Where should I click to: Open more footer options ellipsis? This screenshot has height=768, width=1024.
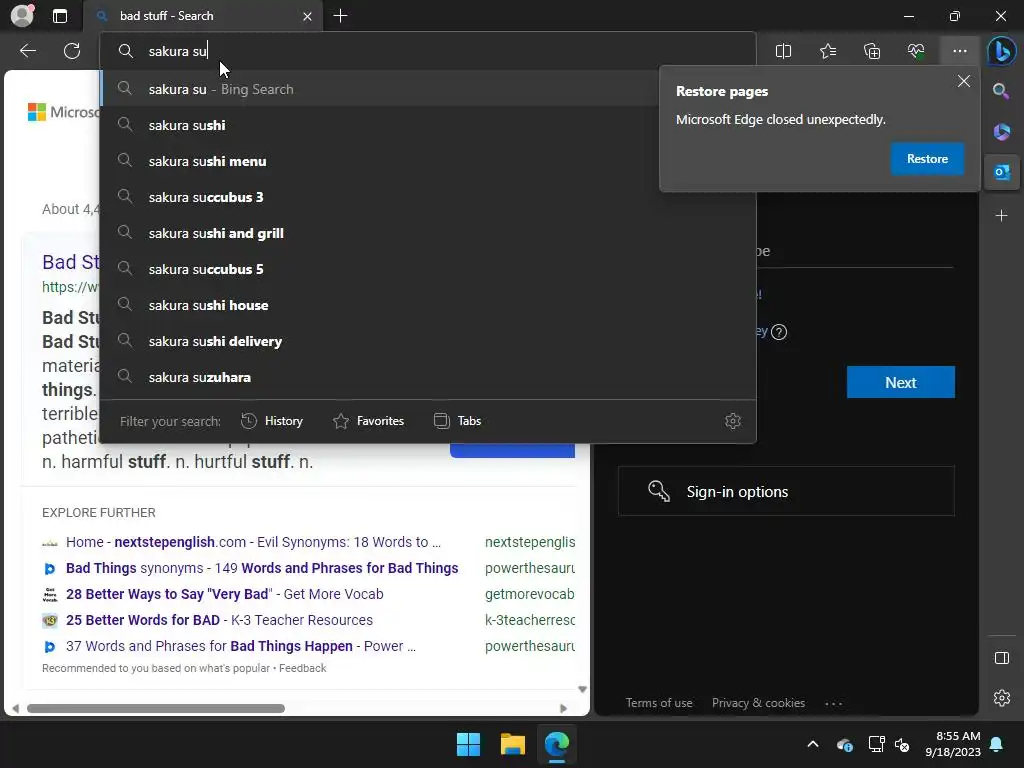point(833,703)
